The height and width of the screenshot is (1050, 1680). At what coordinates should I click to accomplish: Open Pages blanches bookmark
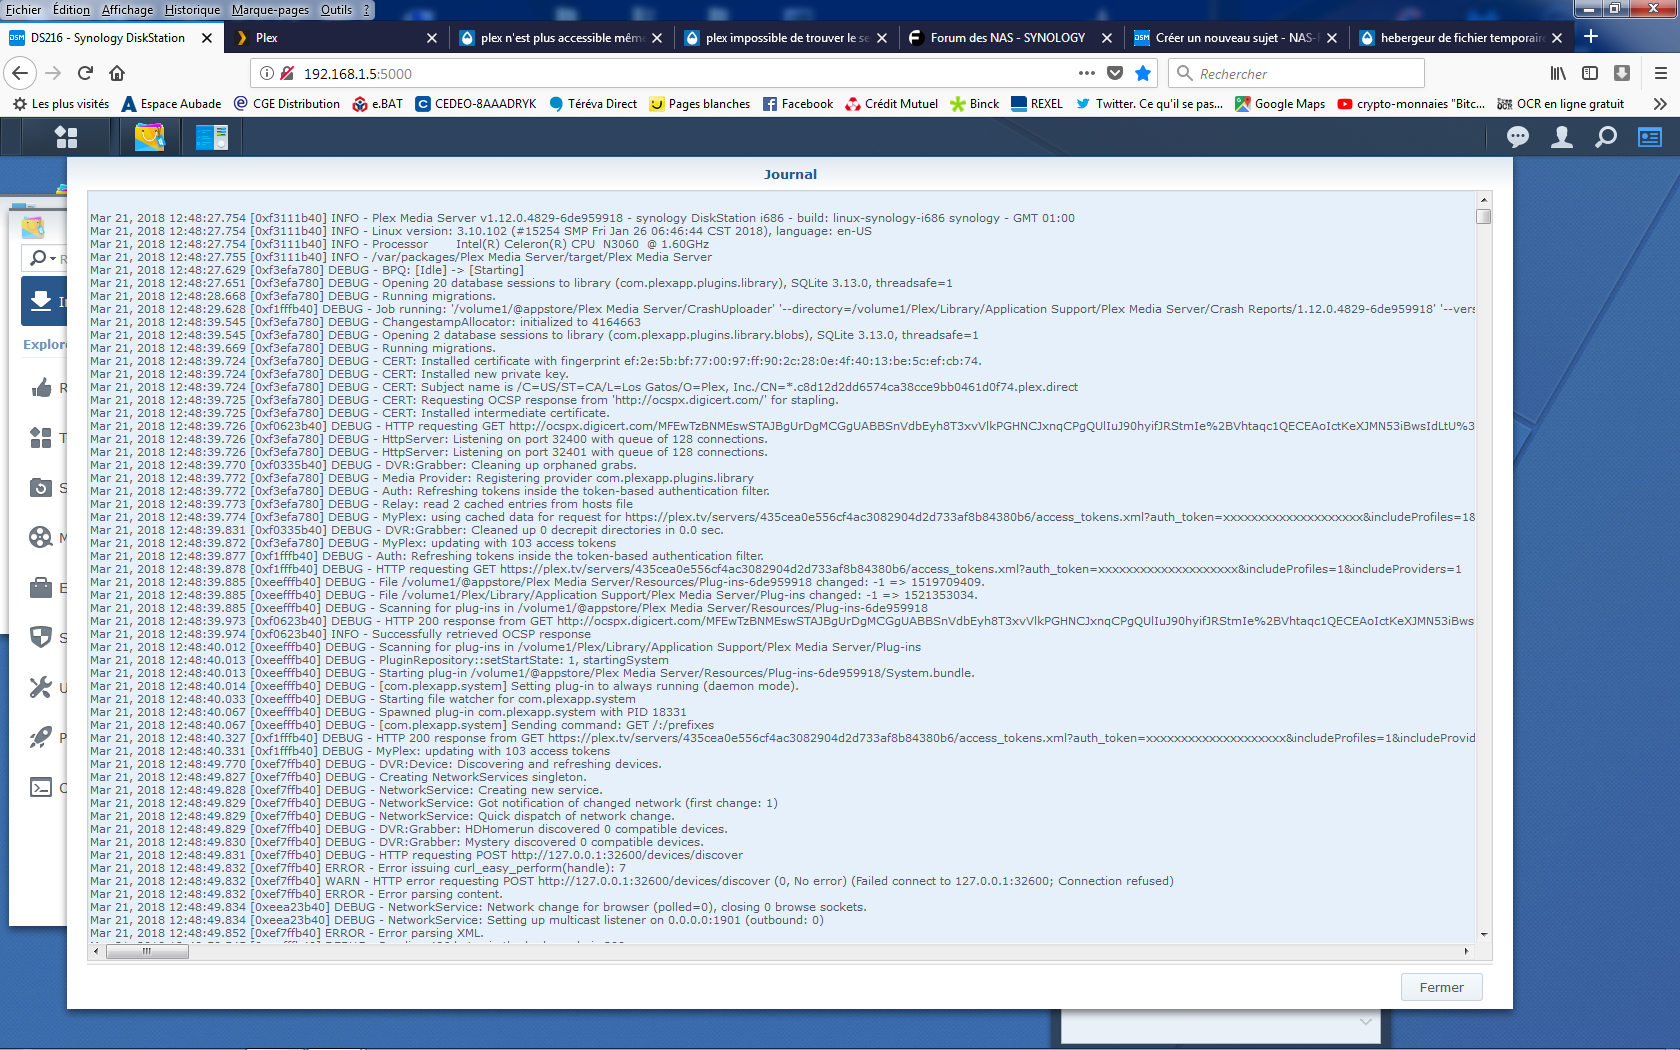(700, 104)
